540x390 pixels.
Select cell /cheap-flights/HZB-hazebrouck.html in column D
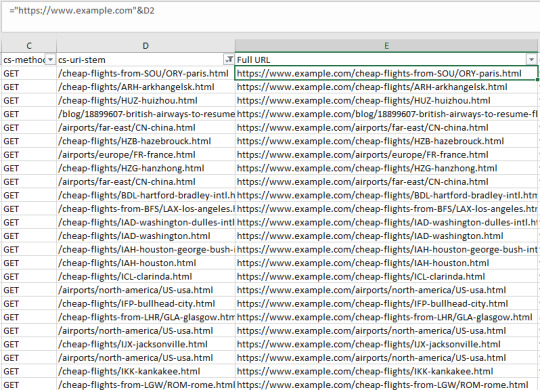146,141
